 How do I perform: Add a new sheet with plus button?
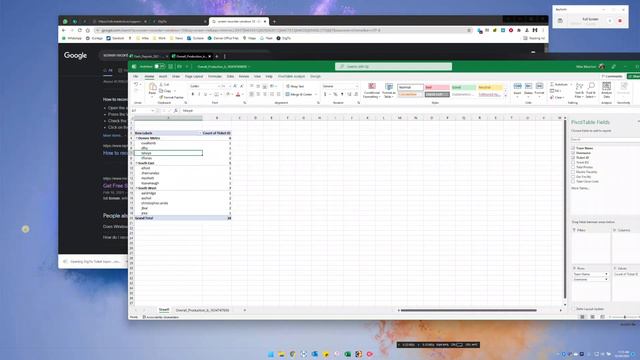(244, 310)
